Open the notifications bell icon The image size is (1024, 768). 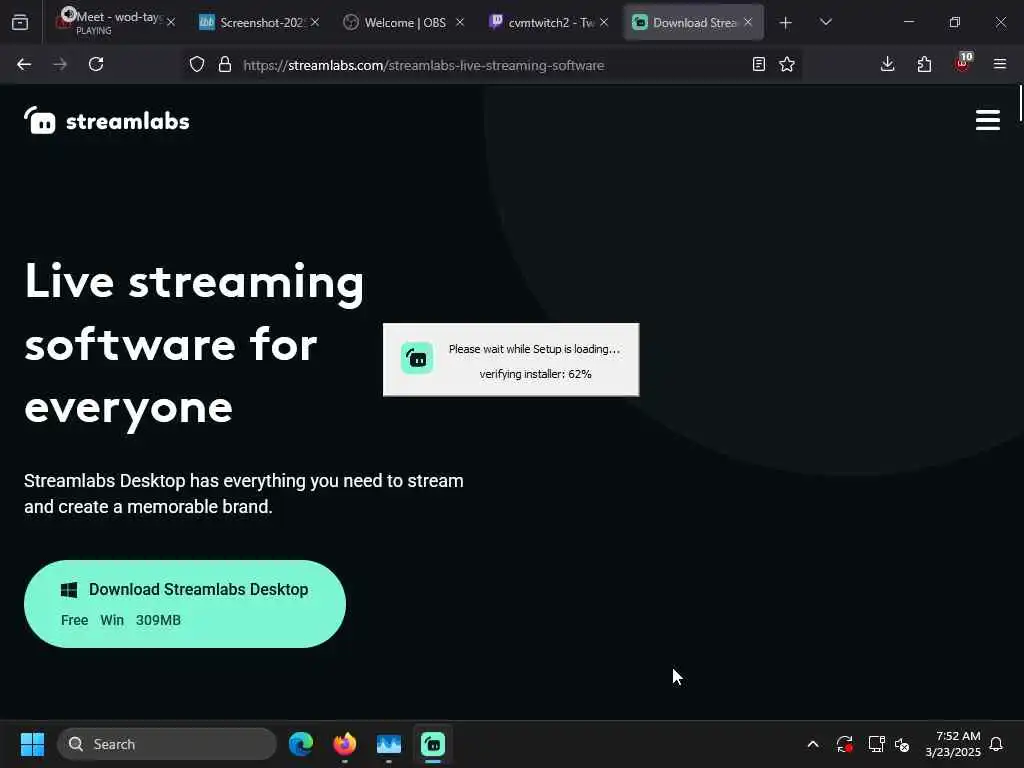996,744
